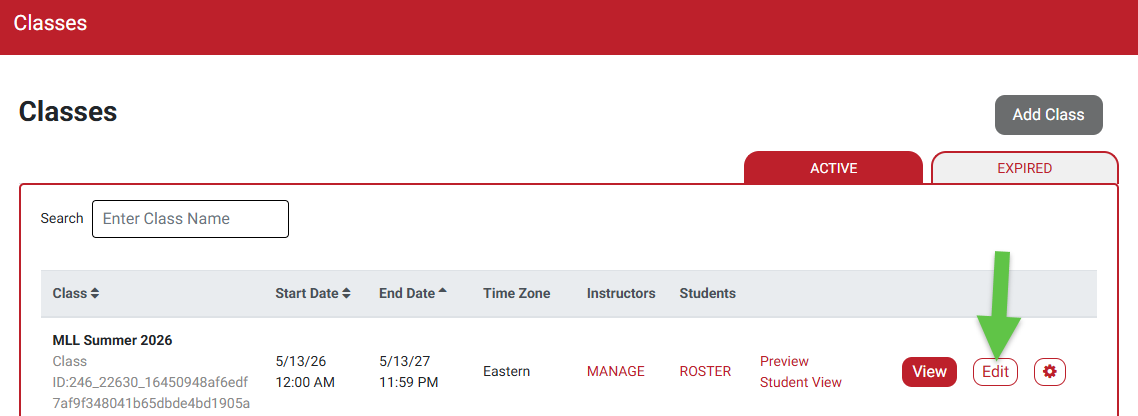
Task: Click the End Date column header text
Action: point(406,293)
